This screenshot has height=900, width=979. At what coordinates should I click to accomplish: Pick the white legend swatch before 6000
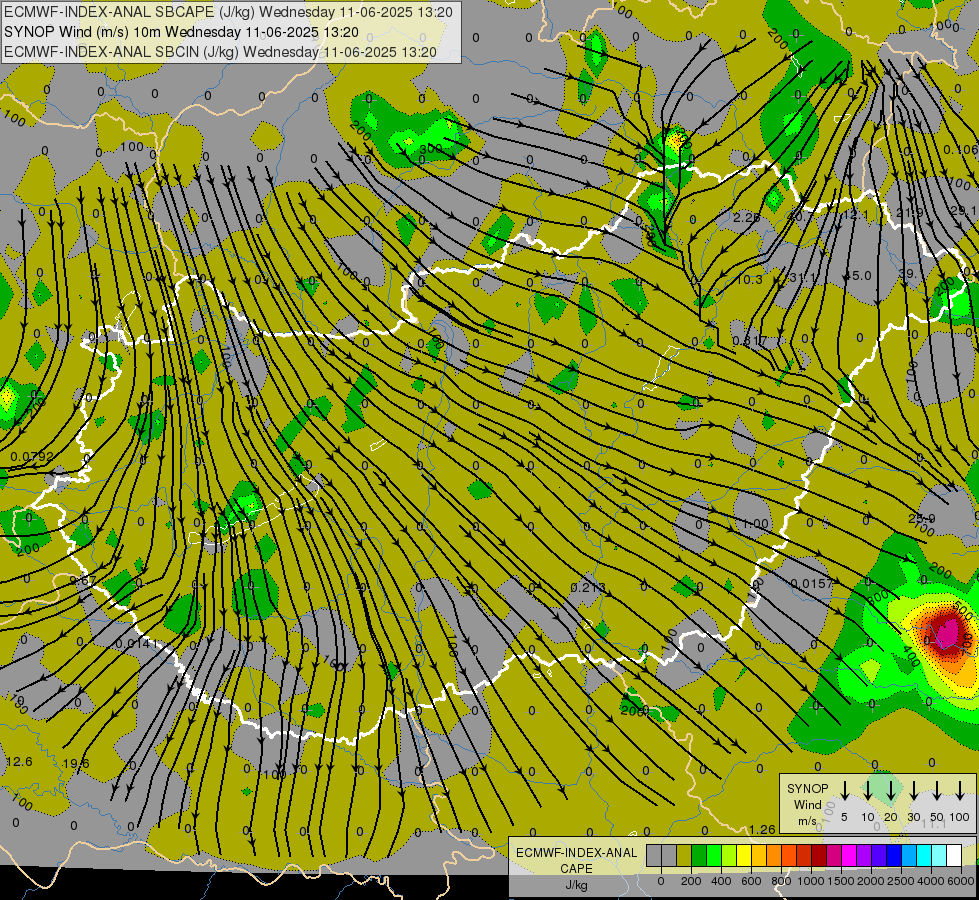click(x=954, y=856)
